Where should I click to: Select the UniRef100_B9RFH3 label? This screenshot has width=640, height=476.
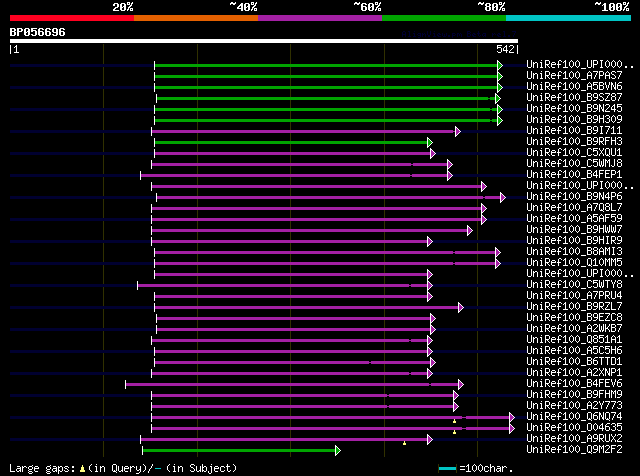[574, 142]
